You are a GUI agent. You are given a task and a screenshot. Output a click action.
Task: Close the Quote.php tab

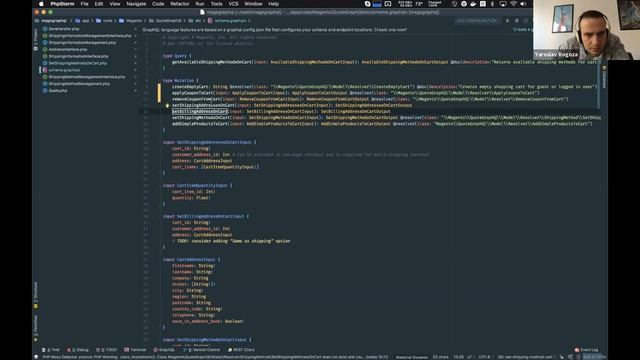click(x=136, y=90)
